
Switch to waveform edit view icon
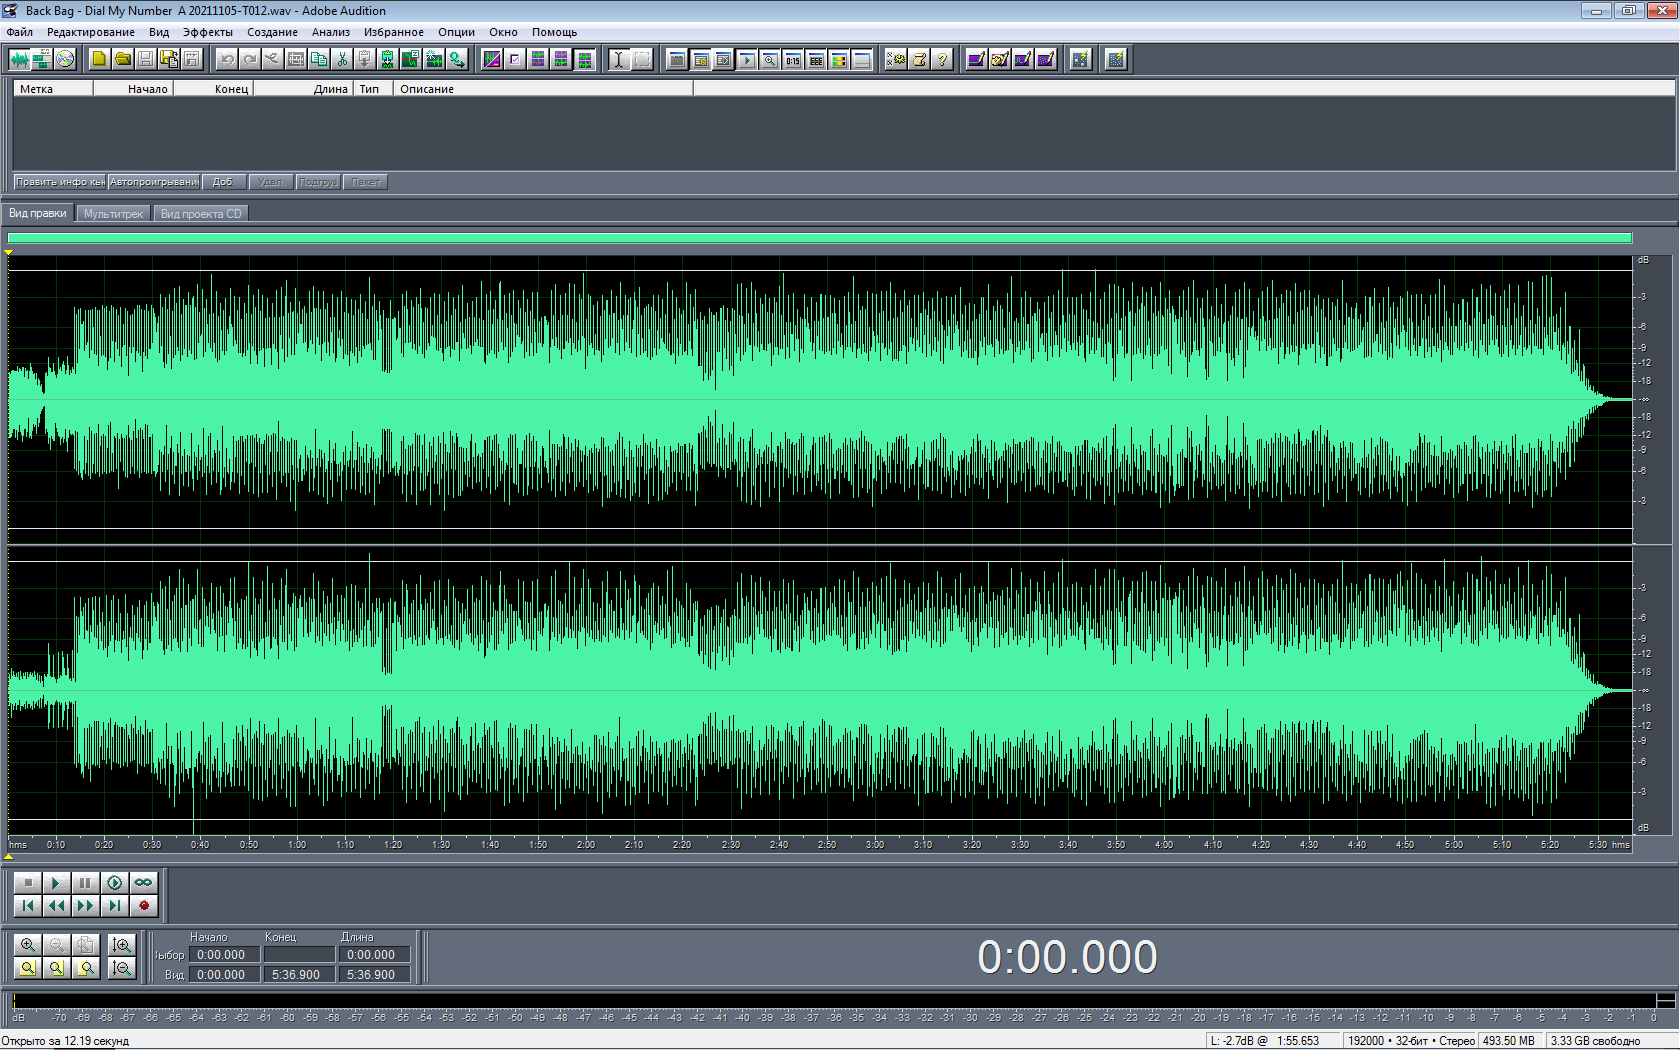19,60
